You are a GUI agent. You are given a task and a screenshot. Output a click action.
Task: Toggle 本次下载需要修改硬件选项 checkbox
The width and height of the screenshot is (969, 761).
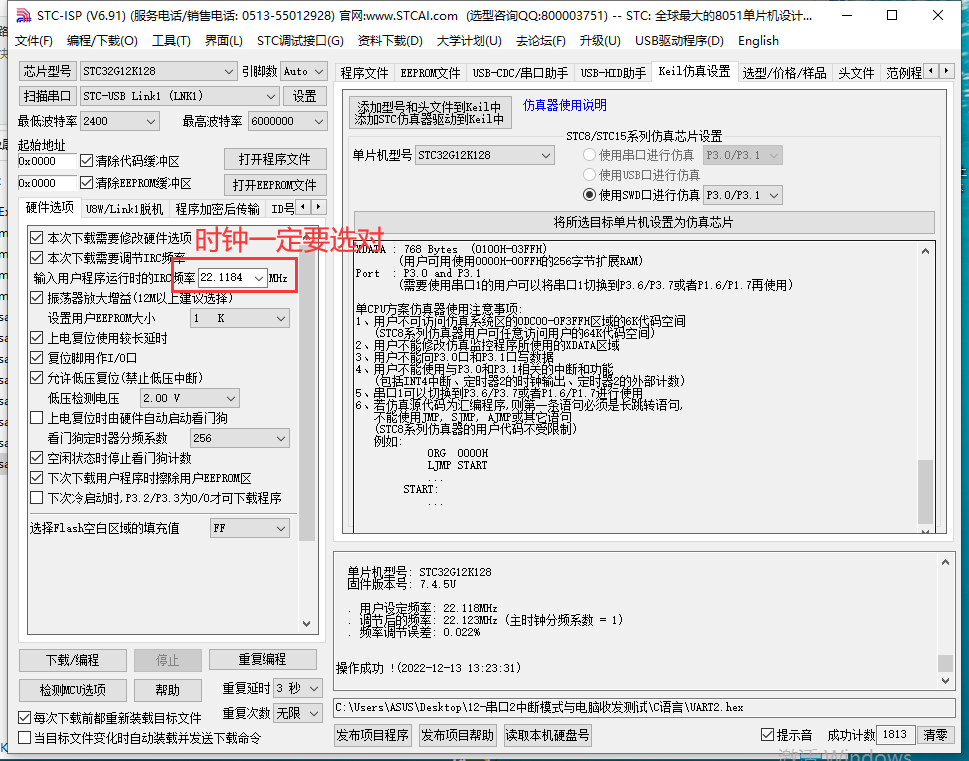(36, 238)
